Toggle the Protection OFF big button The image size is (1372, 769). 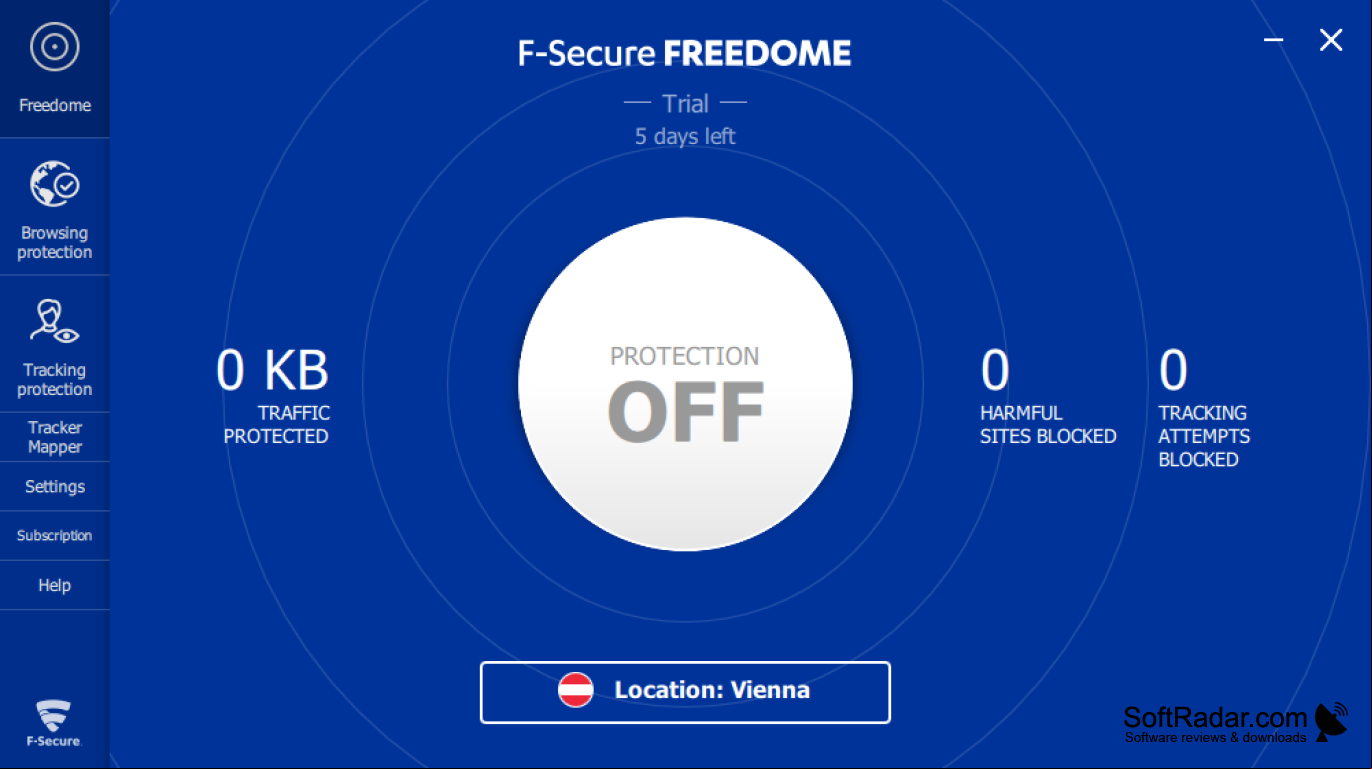(685, 384)
